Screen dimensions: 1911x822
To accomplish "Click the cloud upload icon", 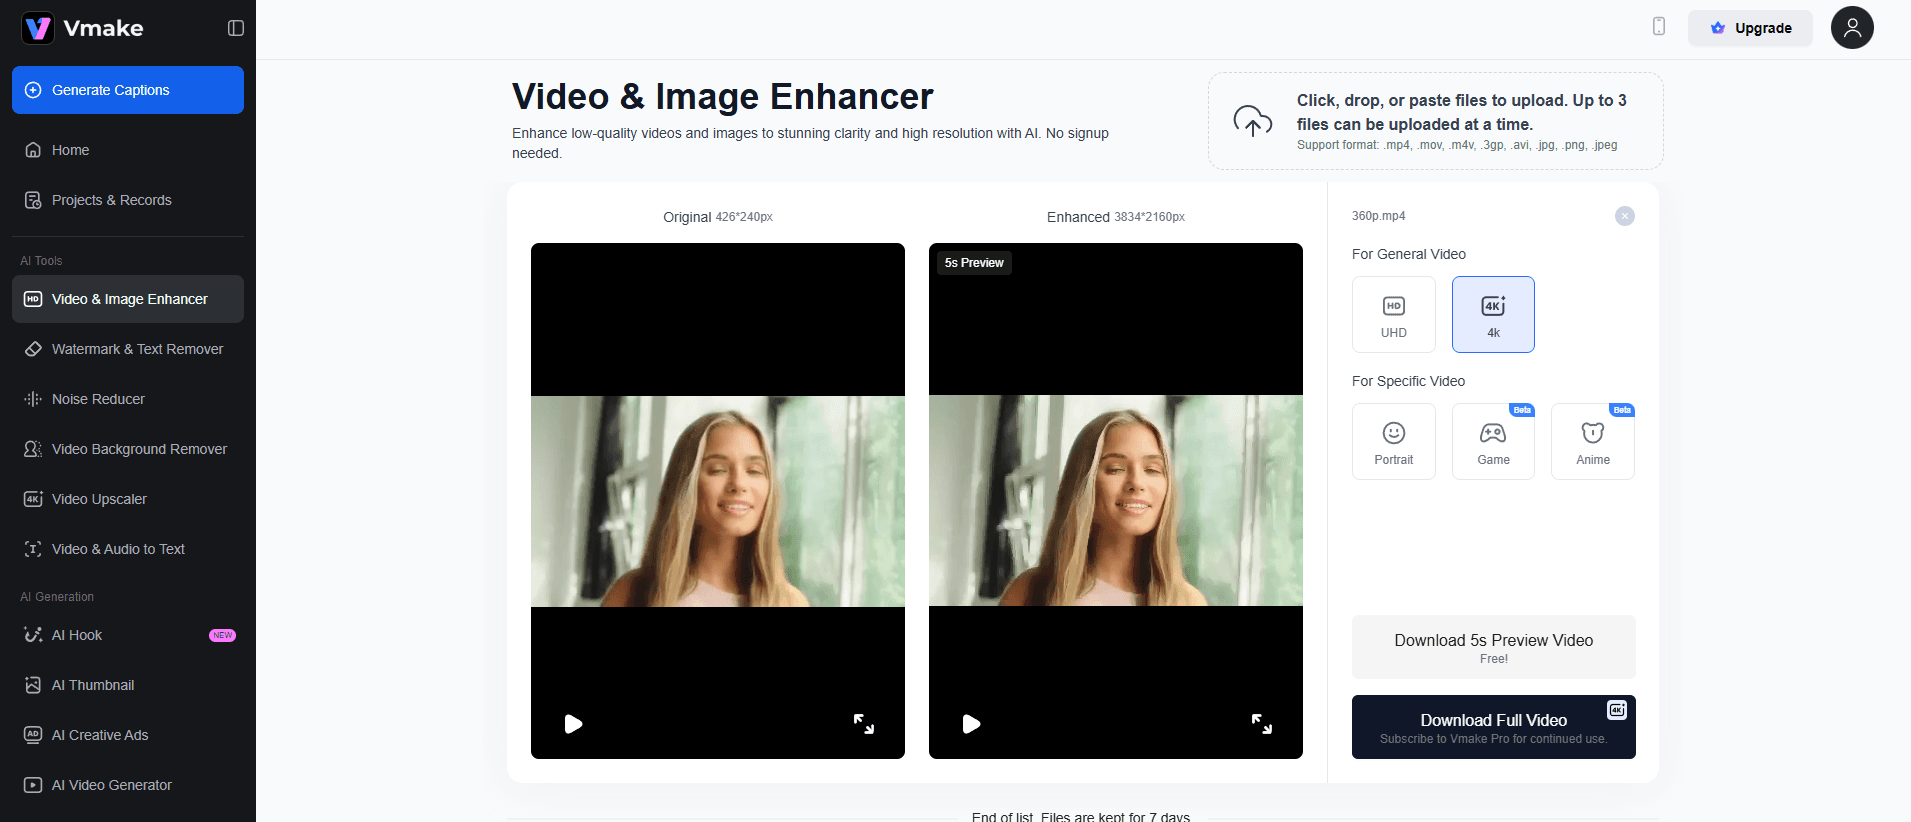I will coord(1252,121).
